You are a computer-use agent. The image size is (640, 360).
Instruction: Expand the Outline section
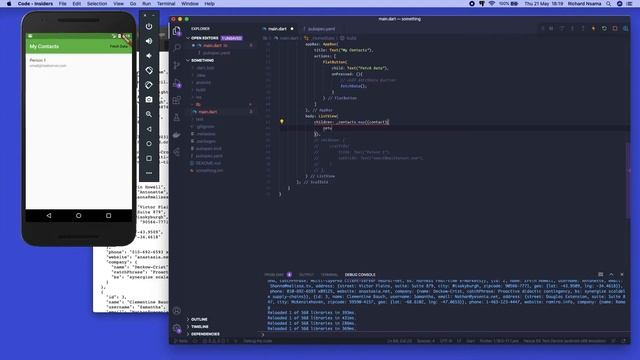pyautogui.click(x=199, y=319)
